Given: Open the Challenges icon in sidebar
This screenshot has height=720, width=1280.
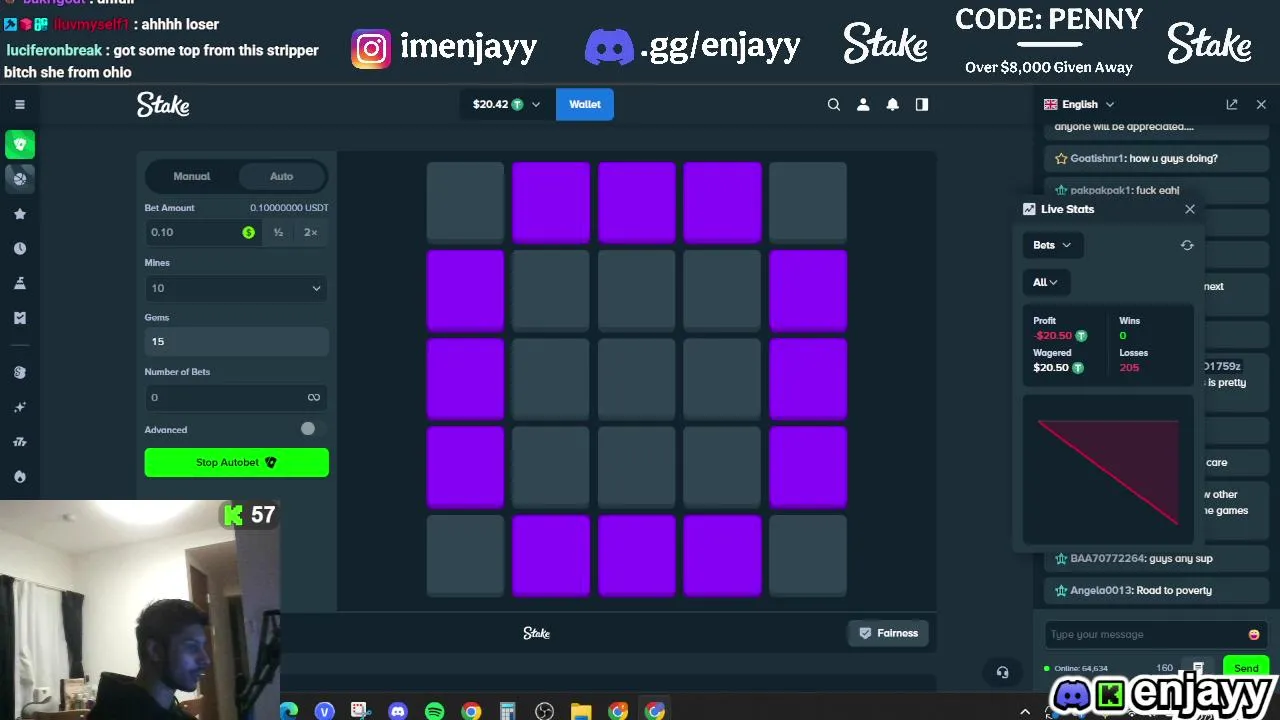Looking at the screenshot, I should tap(20, 283).
